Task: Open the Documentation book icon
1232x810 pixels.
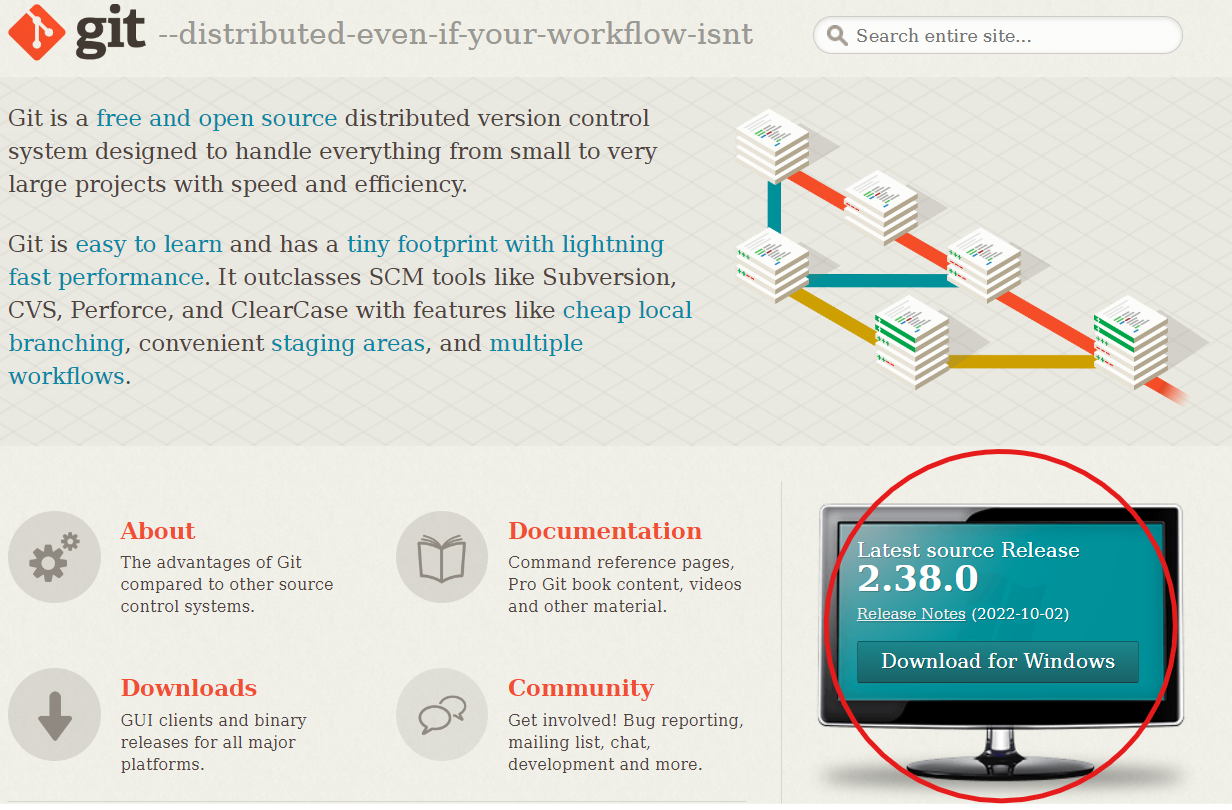Action: click(442, 558)
